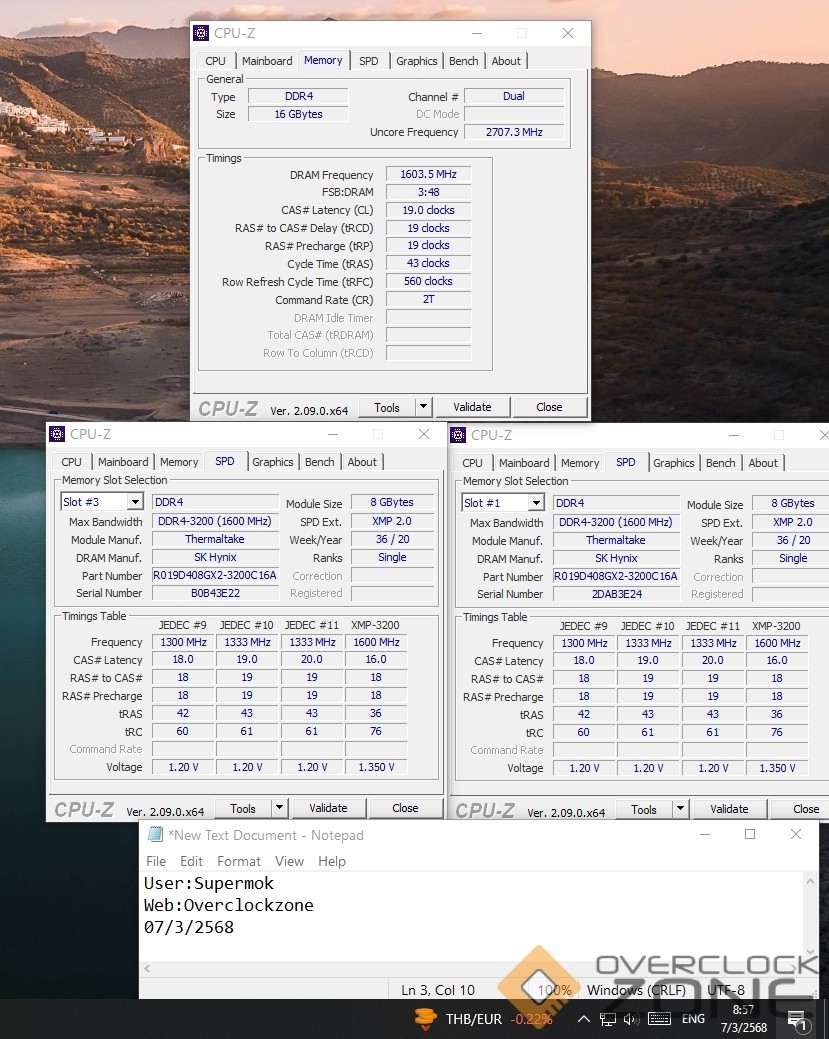829x1039 pixels.
Task: Click the CPU-Z icon in the Slot #1 window title bar
Action: click(x=458, y=435)
